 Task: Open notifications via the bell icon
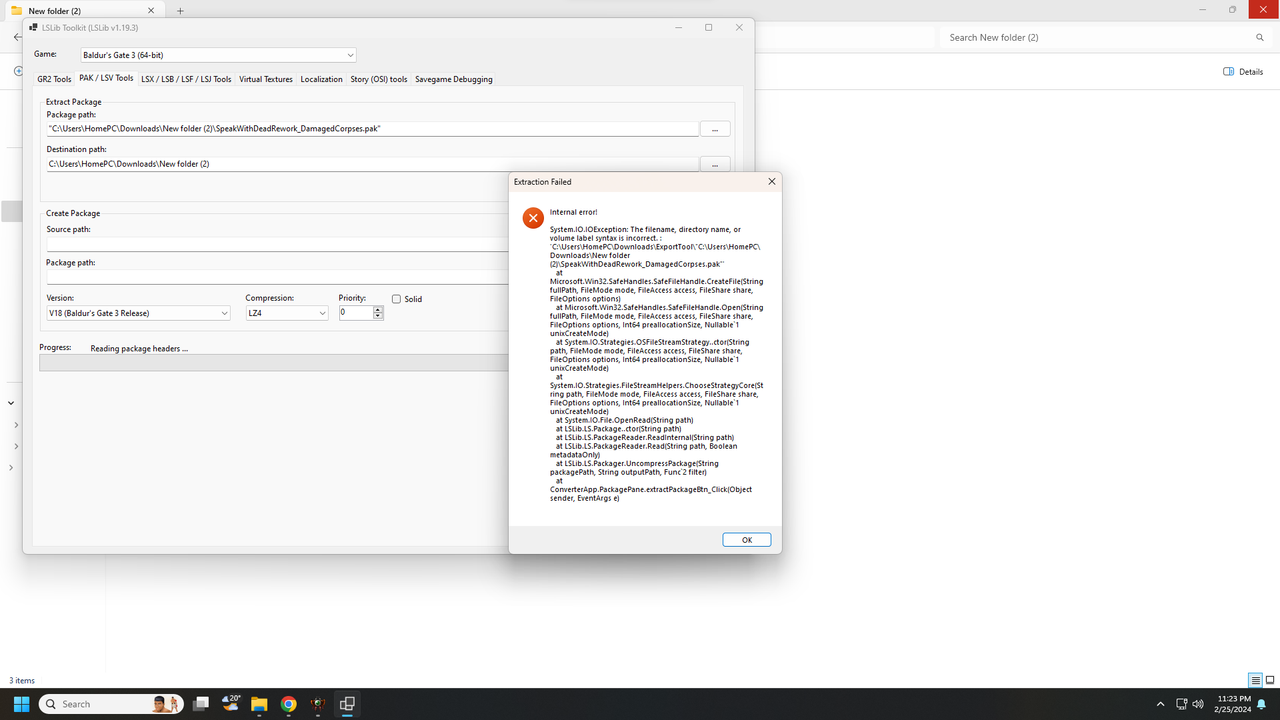(1262, 704)
